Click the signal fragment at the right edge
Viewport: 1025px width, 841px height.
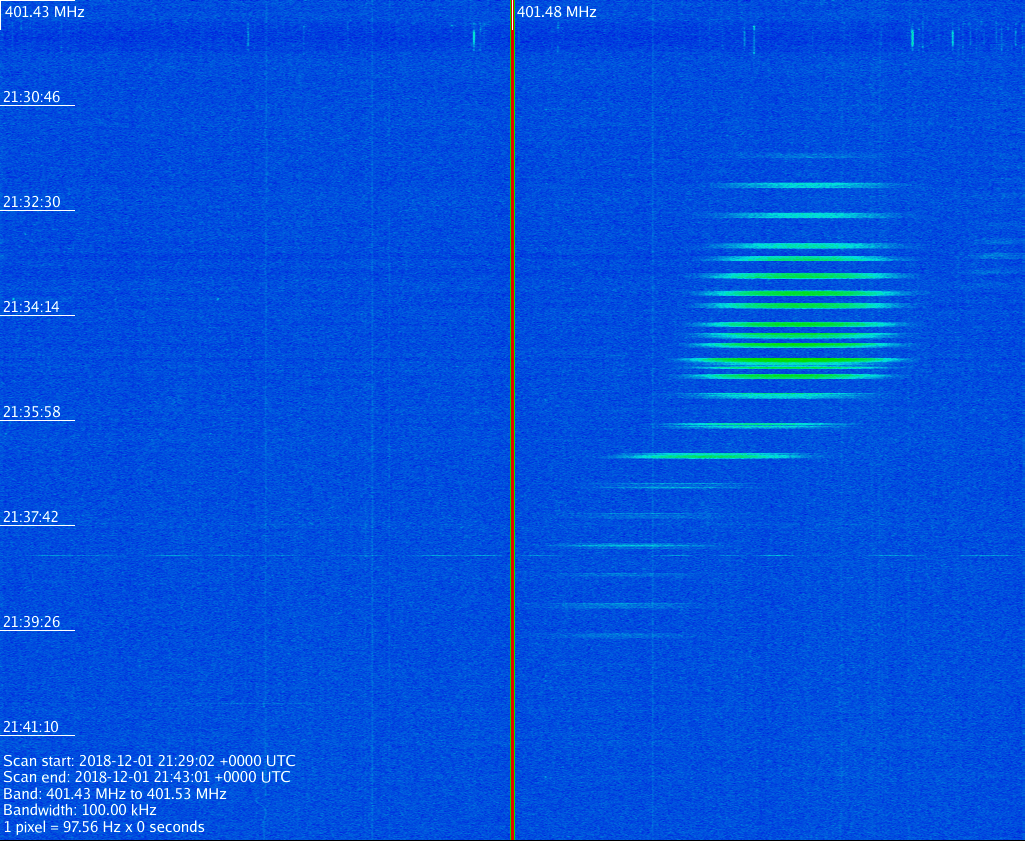pos(998,256)
